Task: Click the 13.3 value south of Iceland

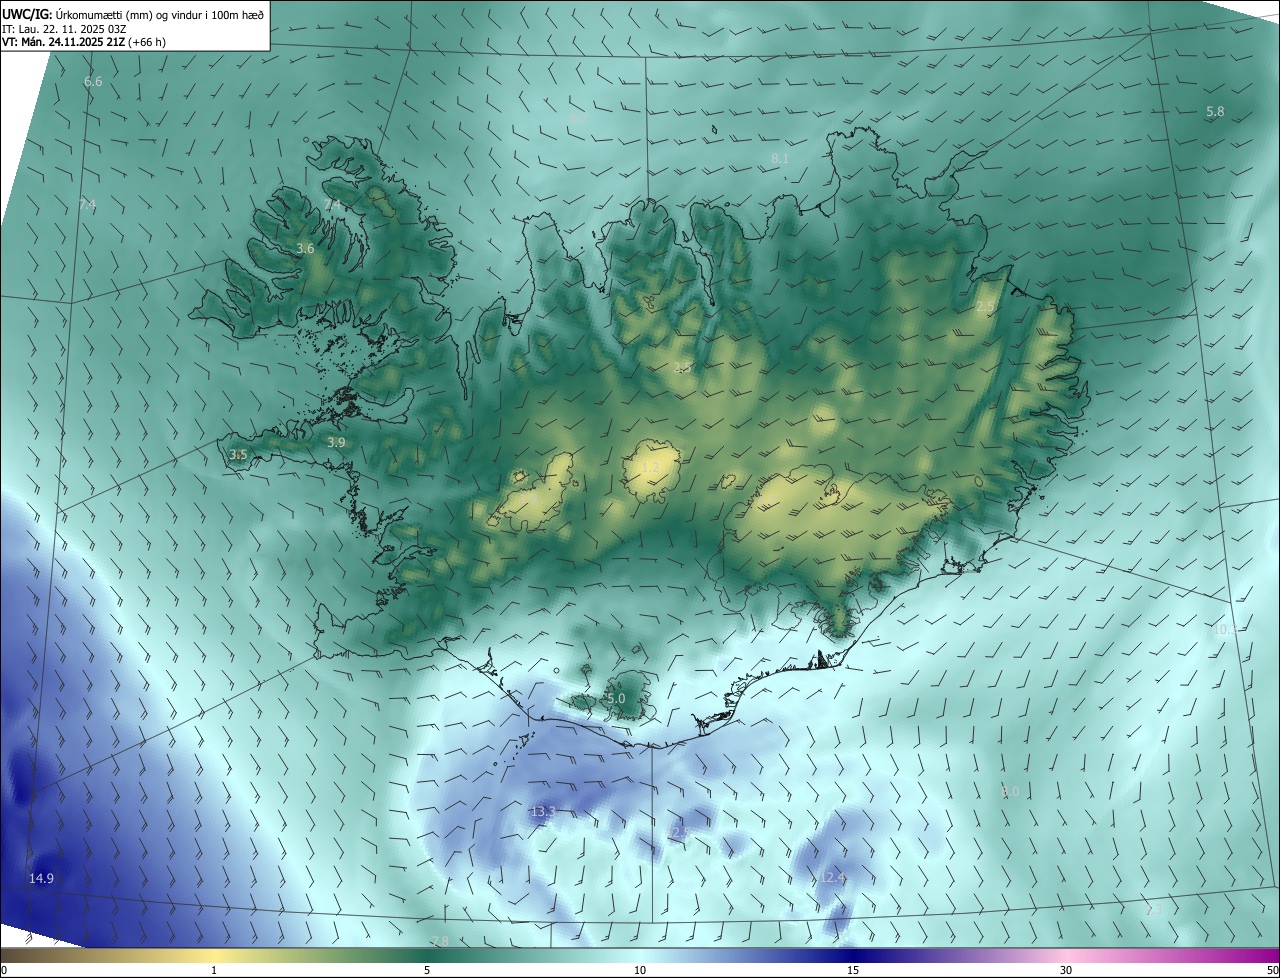Action: 543,811
